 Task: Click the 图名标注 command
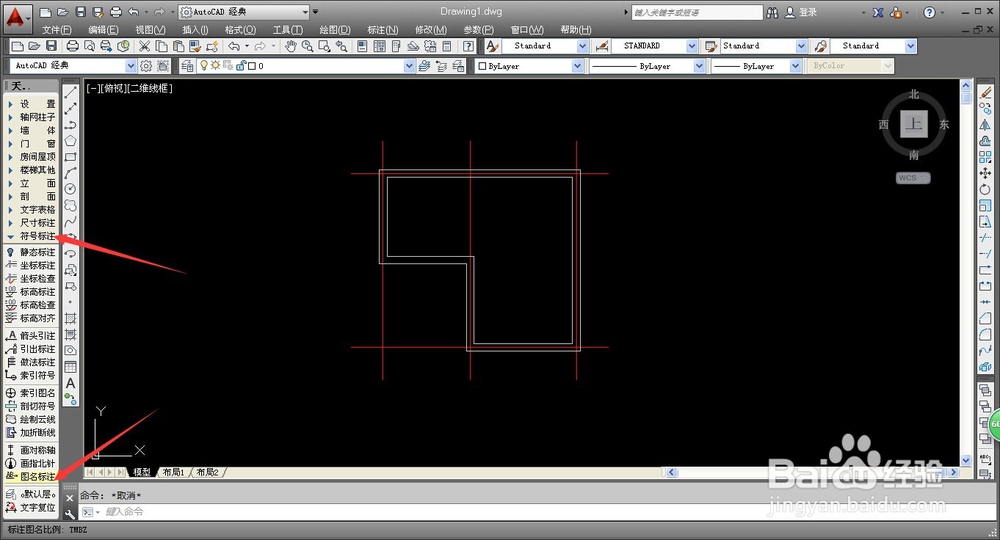[x=31, y=476]
